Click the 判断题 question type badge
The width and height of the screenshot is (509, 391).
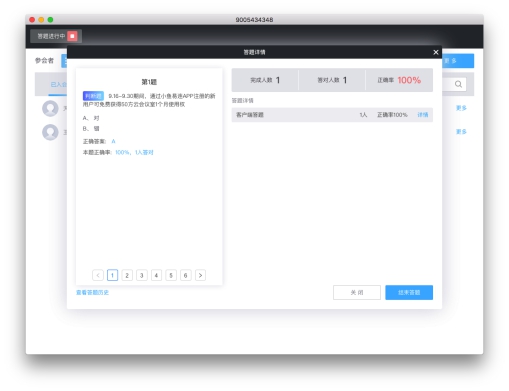(x=93, y=96)
